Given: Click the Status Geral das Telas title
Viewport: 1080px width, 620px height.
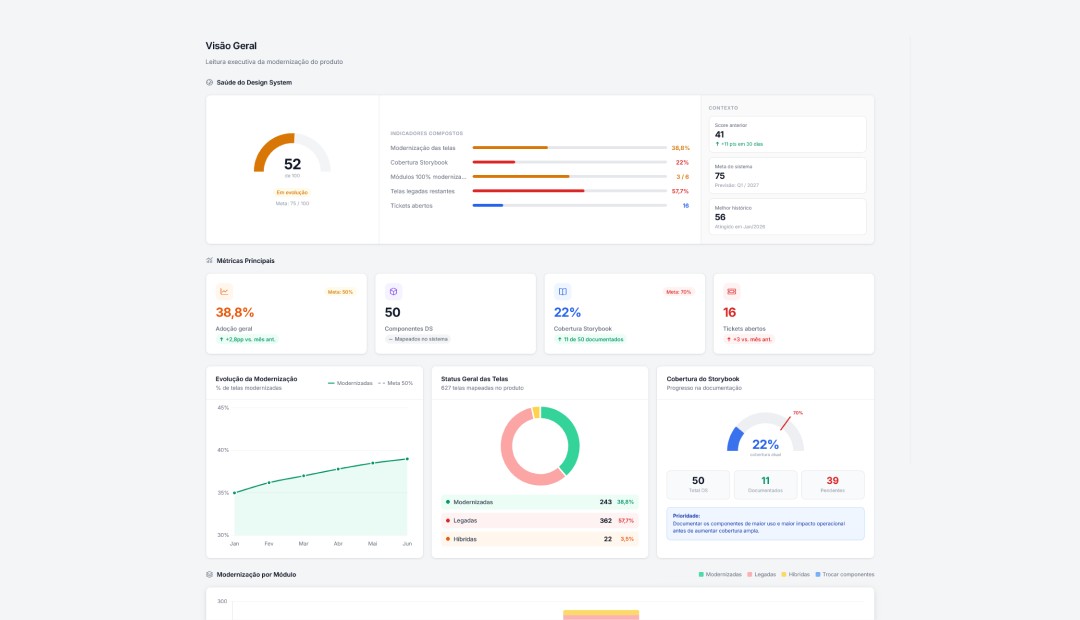Looking at the screenshot, I should tap(475, 379).
